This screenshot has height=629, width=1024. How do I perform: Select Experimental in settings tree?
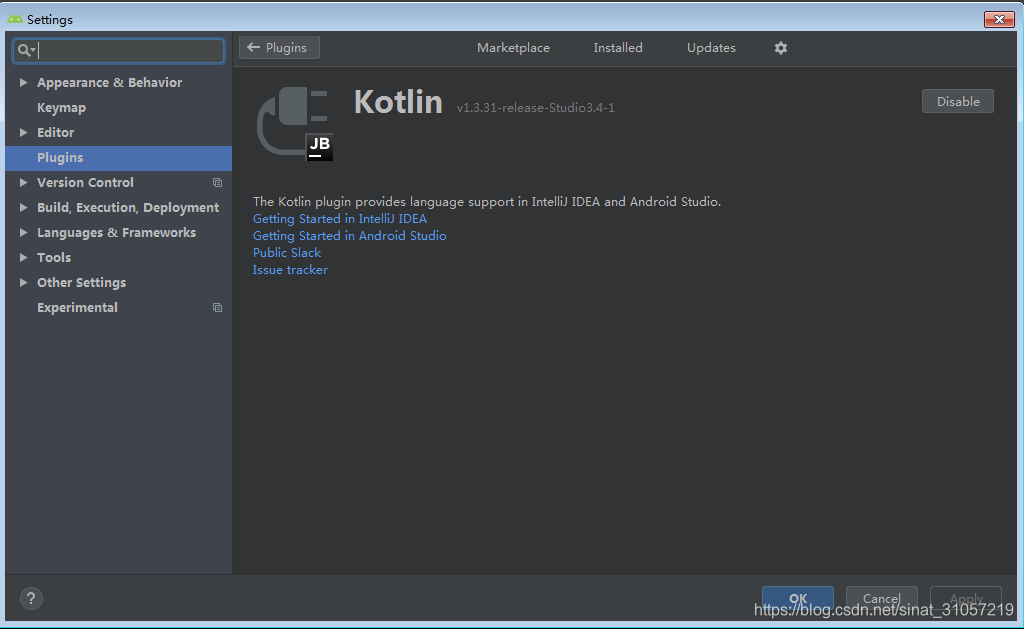tap(77, 308)
